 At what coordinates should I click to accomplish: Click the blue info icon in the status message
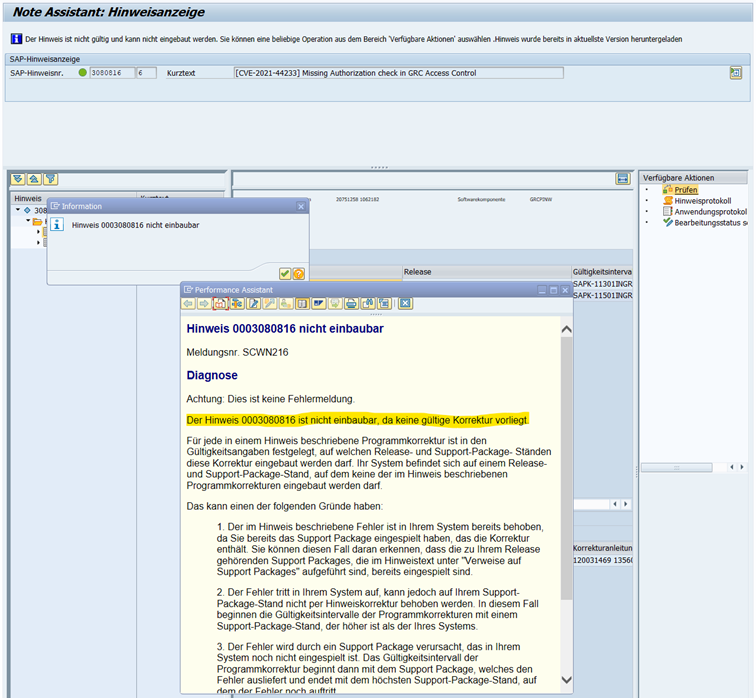(16, 39)
